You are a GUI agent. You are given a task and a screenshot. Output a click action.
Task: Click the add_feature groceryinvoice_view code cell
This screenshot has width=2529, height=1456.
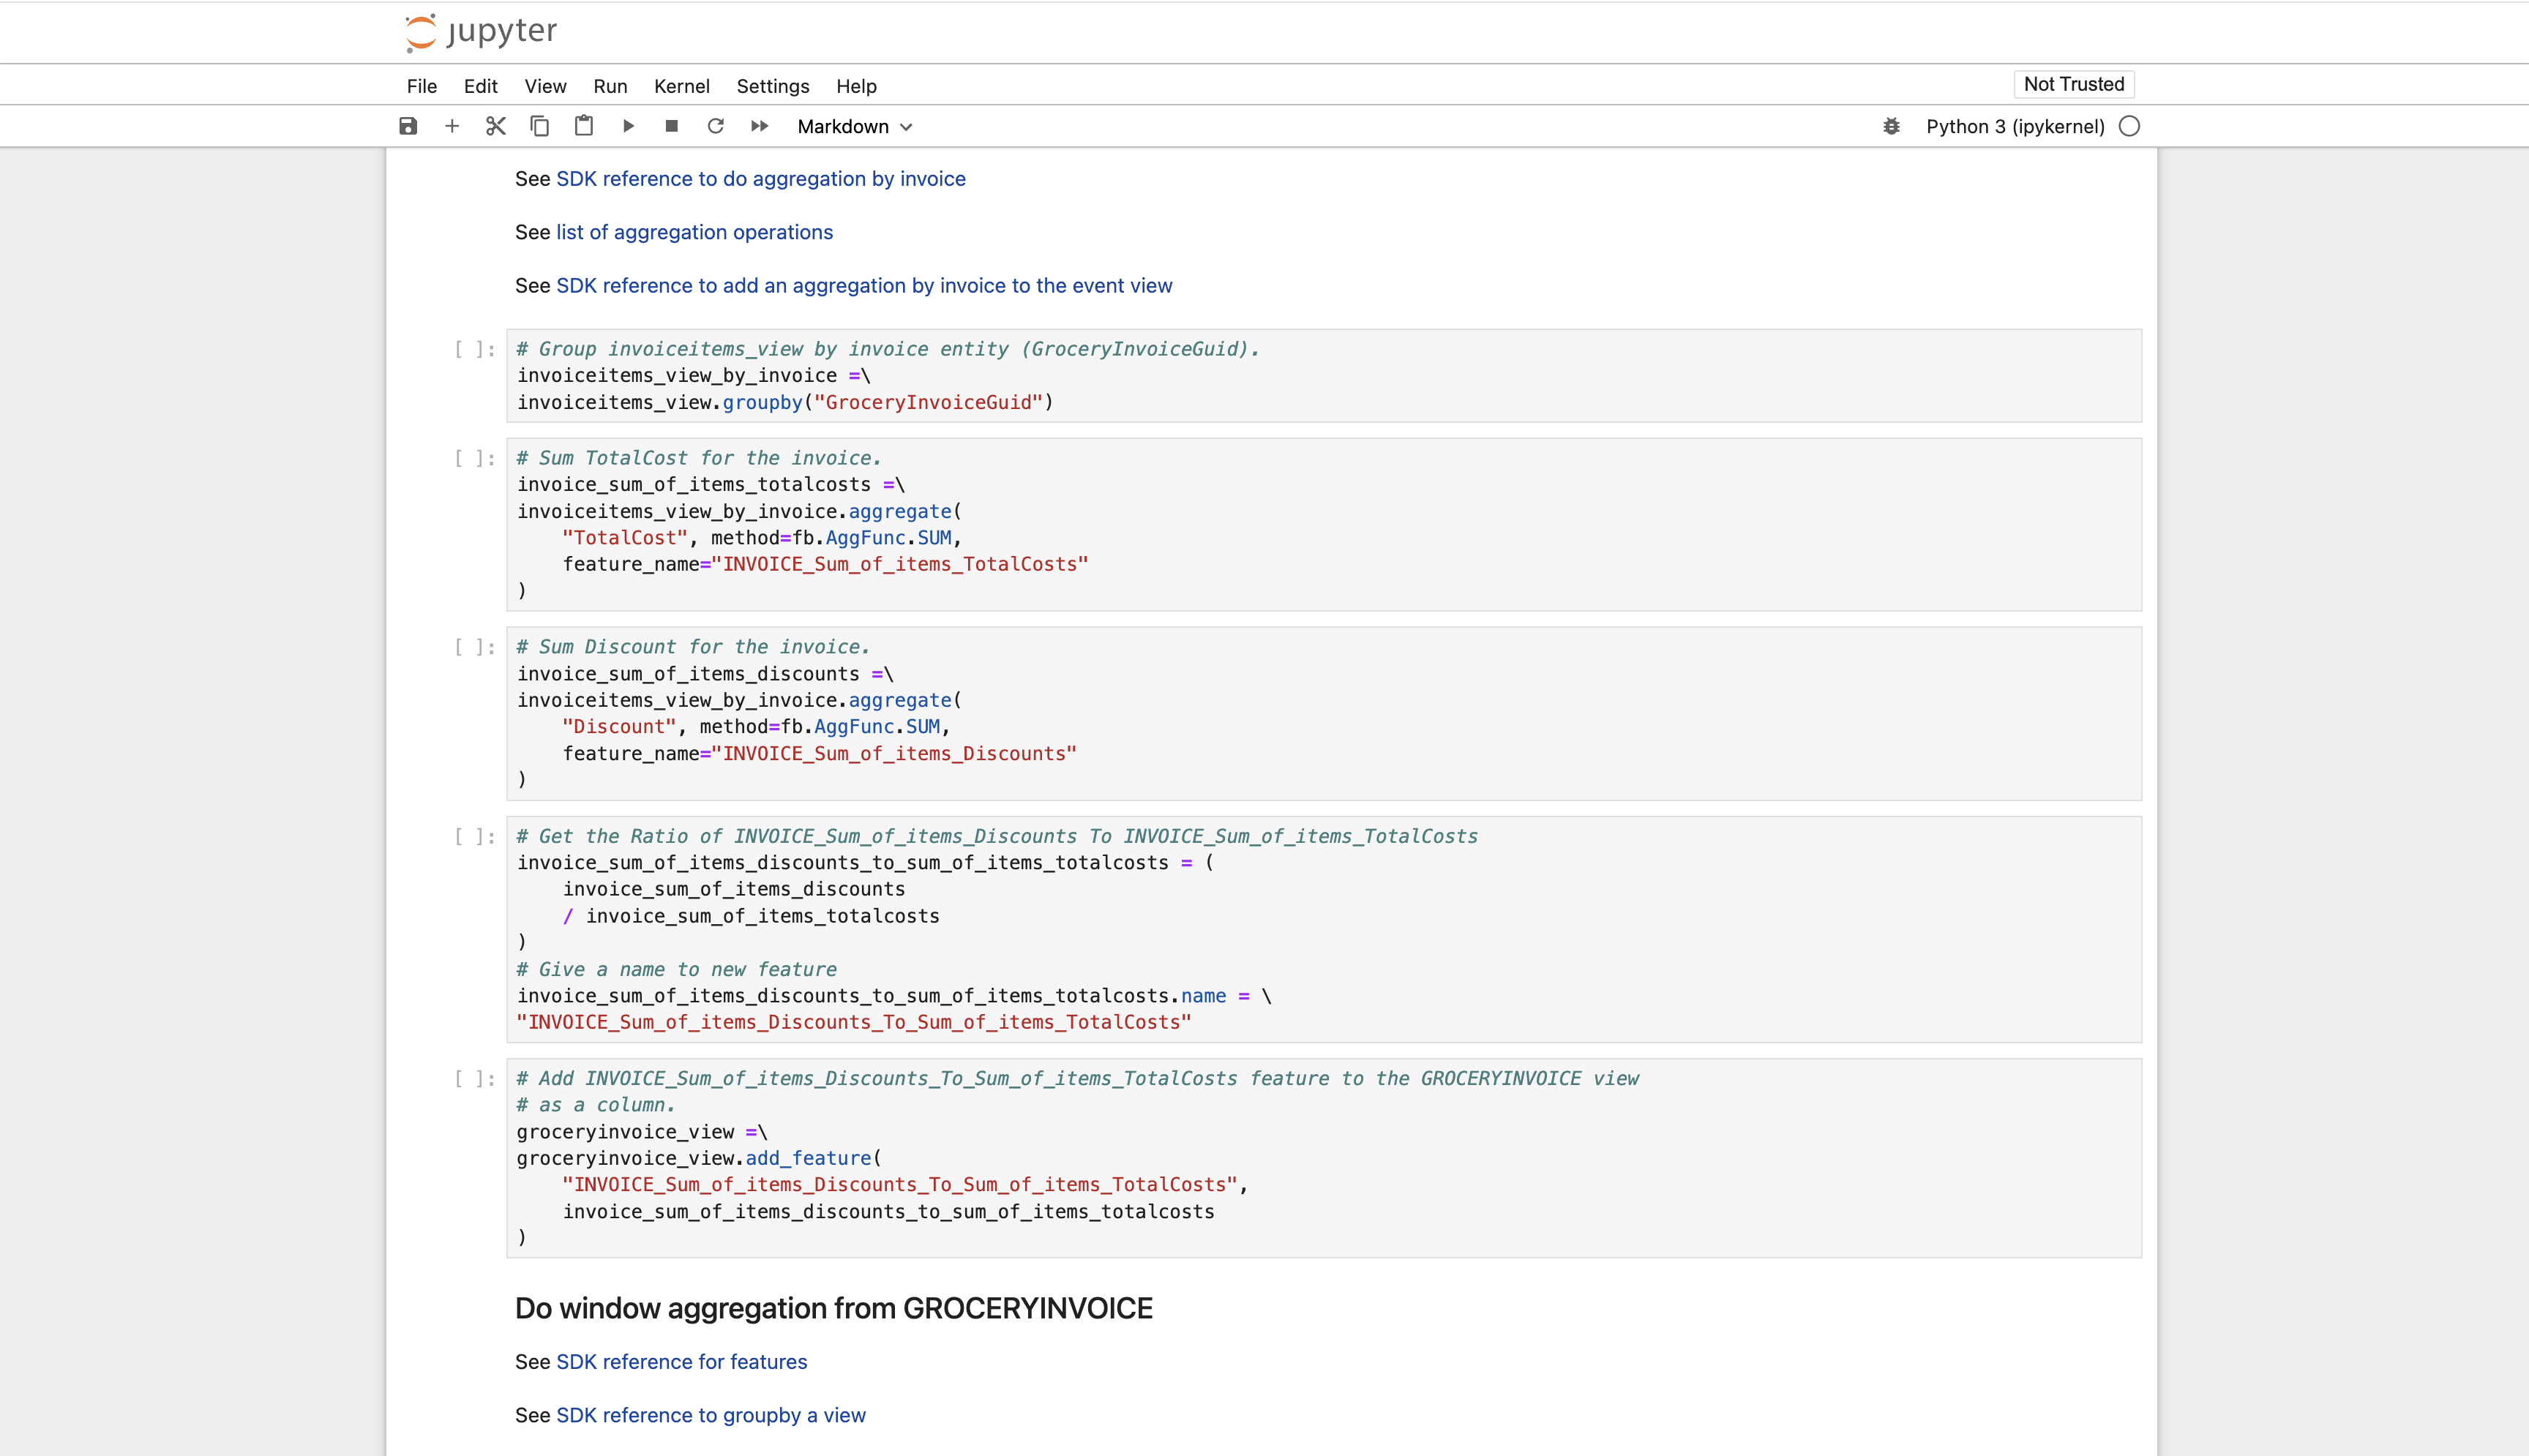(x=1324, y=1158)
